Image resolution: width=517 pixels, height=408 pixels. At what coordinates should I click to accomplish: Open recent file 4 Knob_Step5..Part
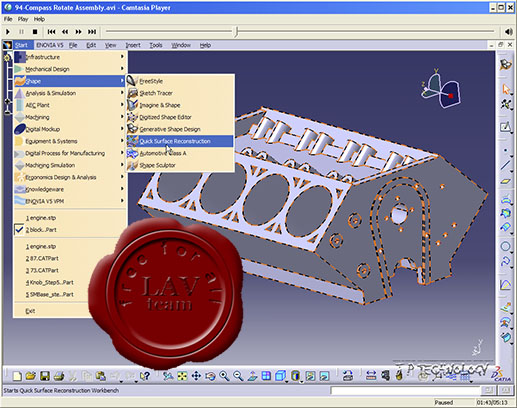50,282
